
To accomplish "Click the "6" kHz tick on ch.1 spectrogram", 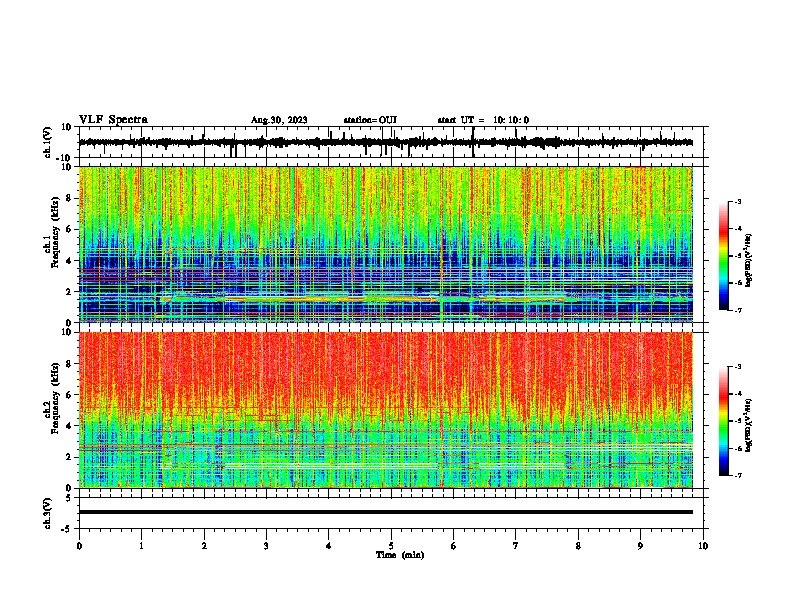I will click(69, 230).
